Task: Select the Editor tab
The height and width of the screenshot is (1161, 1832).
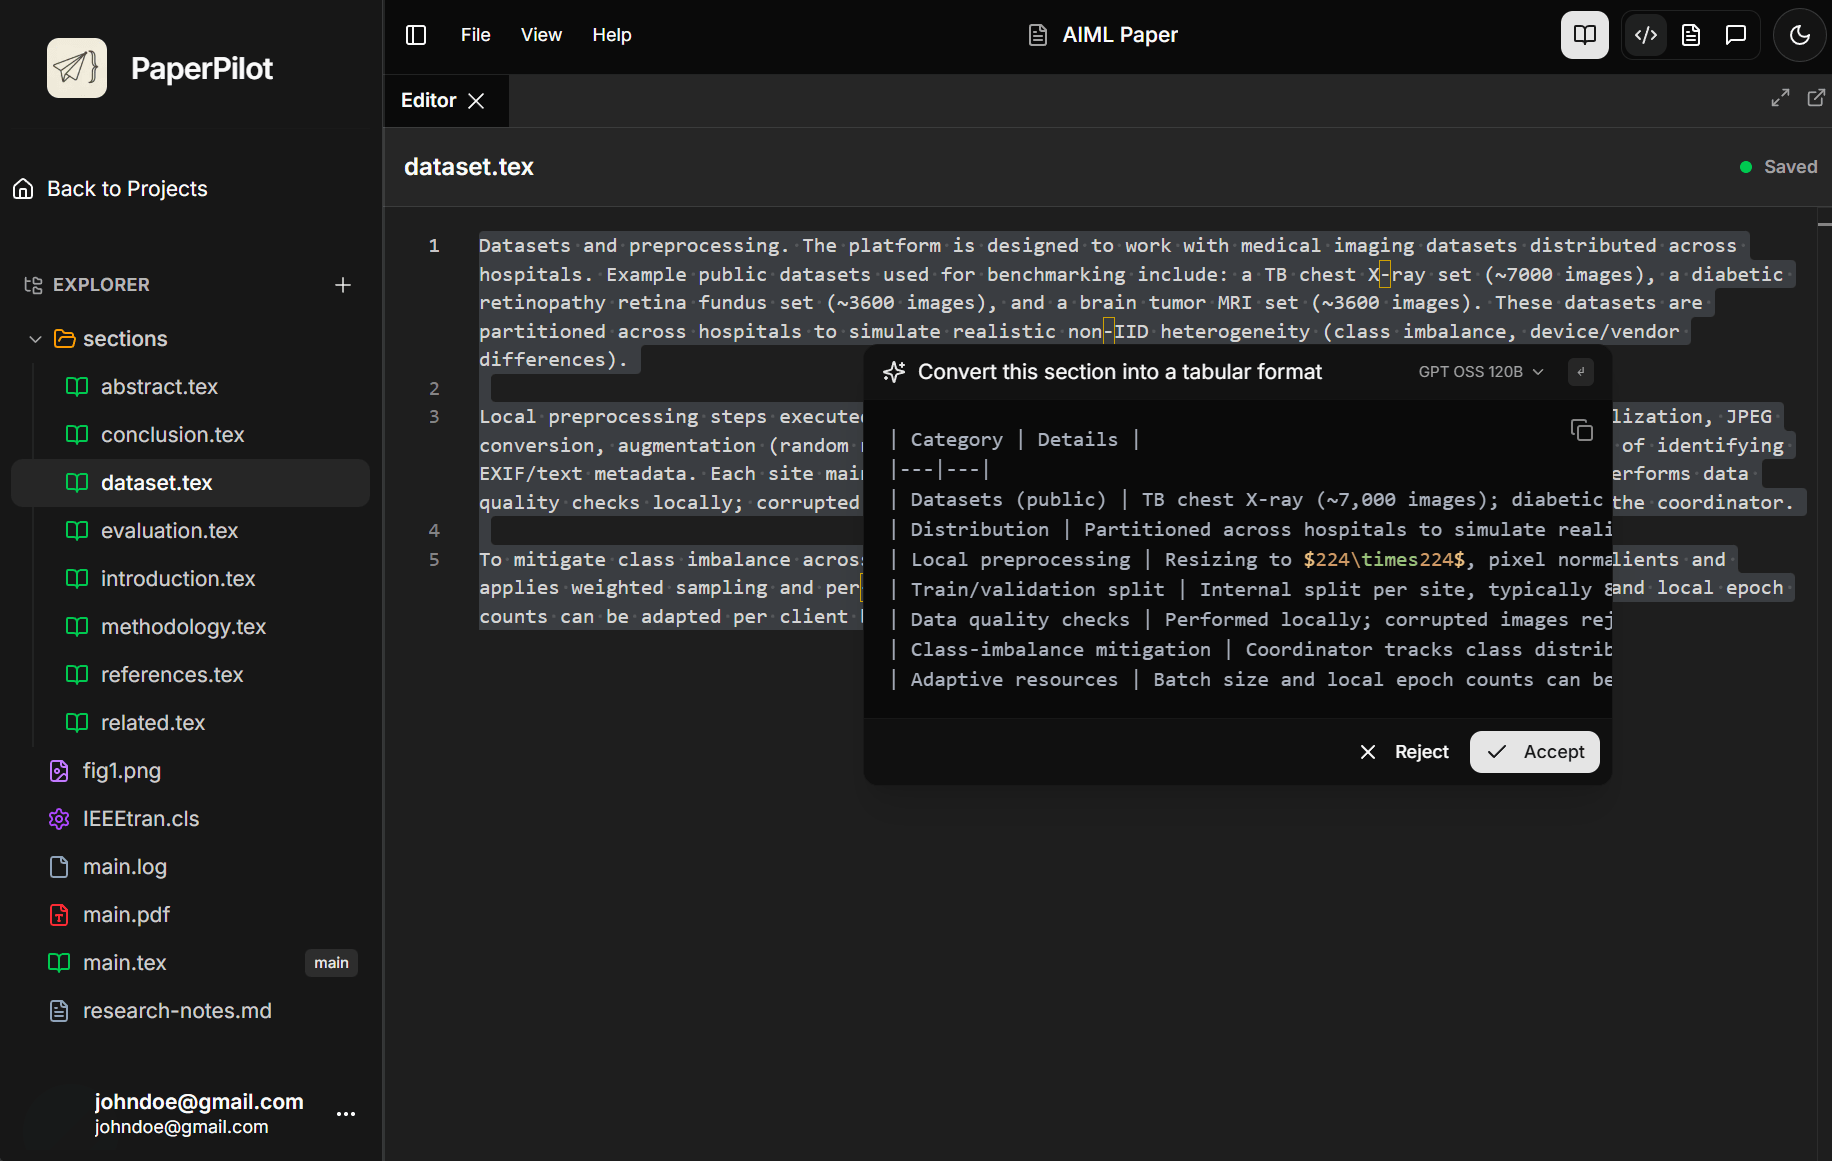Action: (x=428, y=100)
